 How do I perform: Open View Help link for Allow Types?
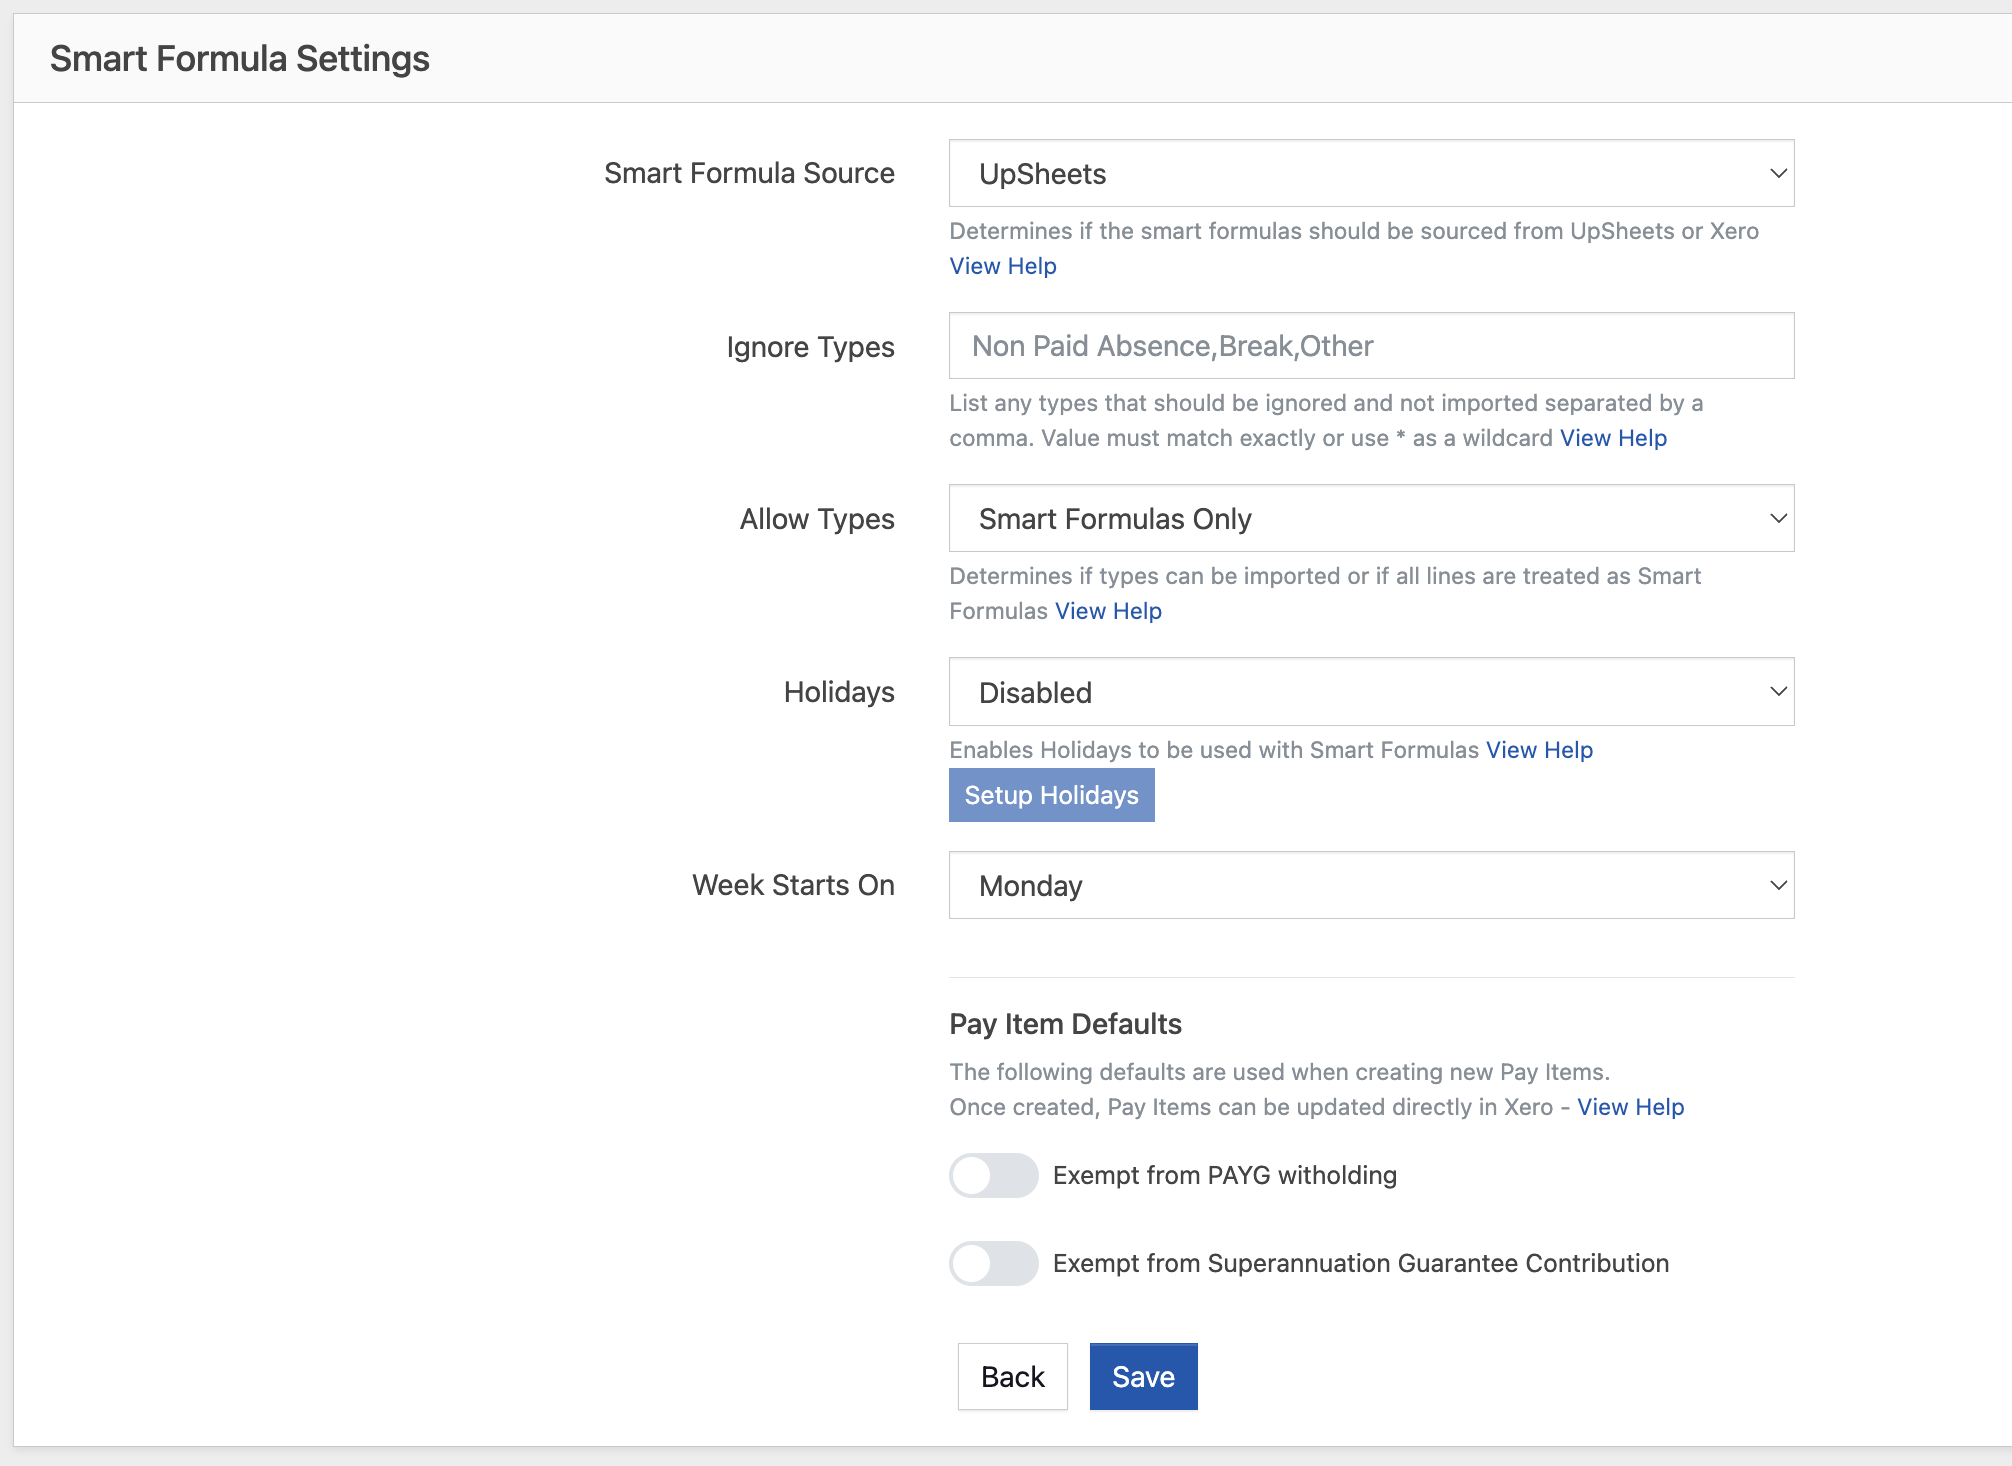(x=1108, y=611)
